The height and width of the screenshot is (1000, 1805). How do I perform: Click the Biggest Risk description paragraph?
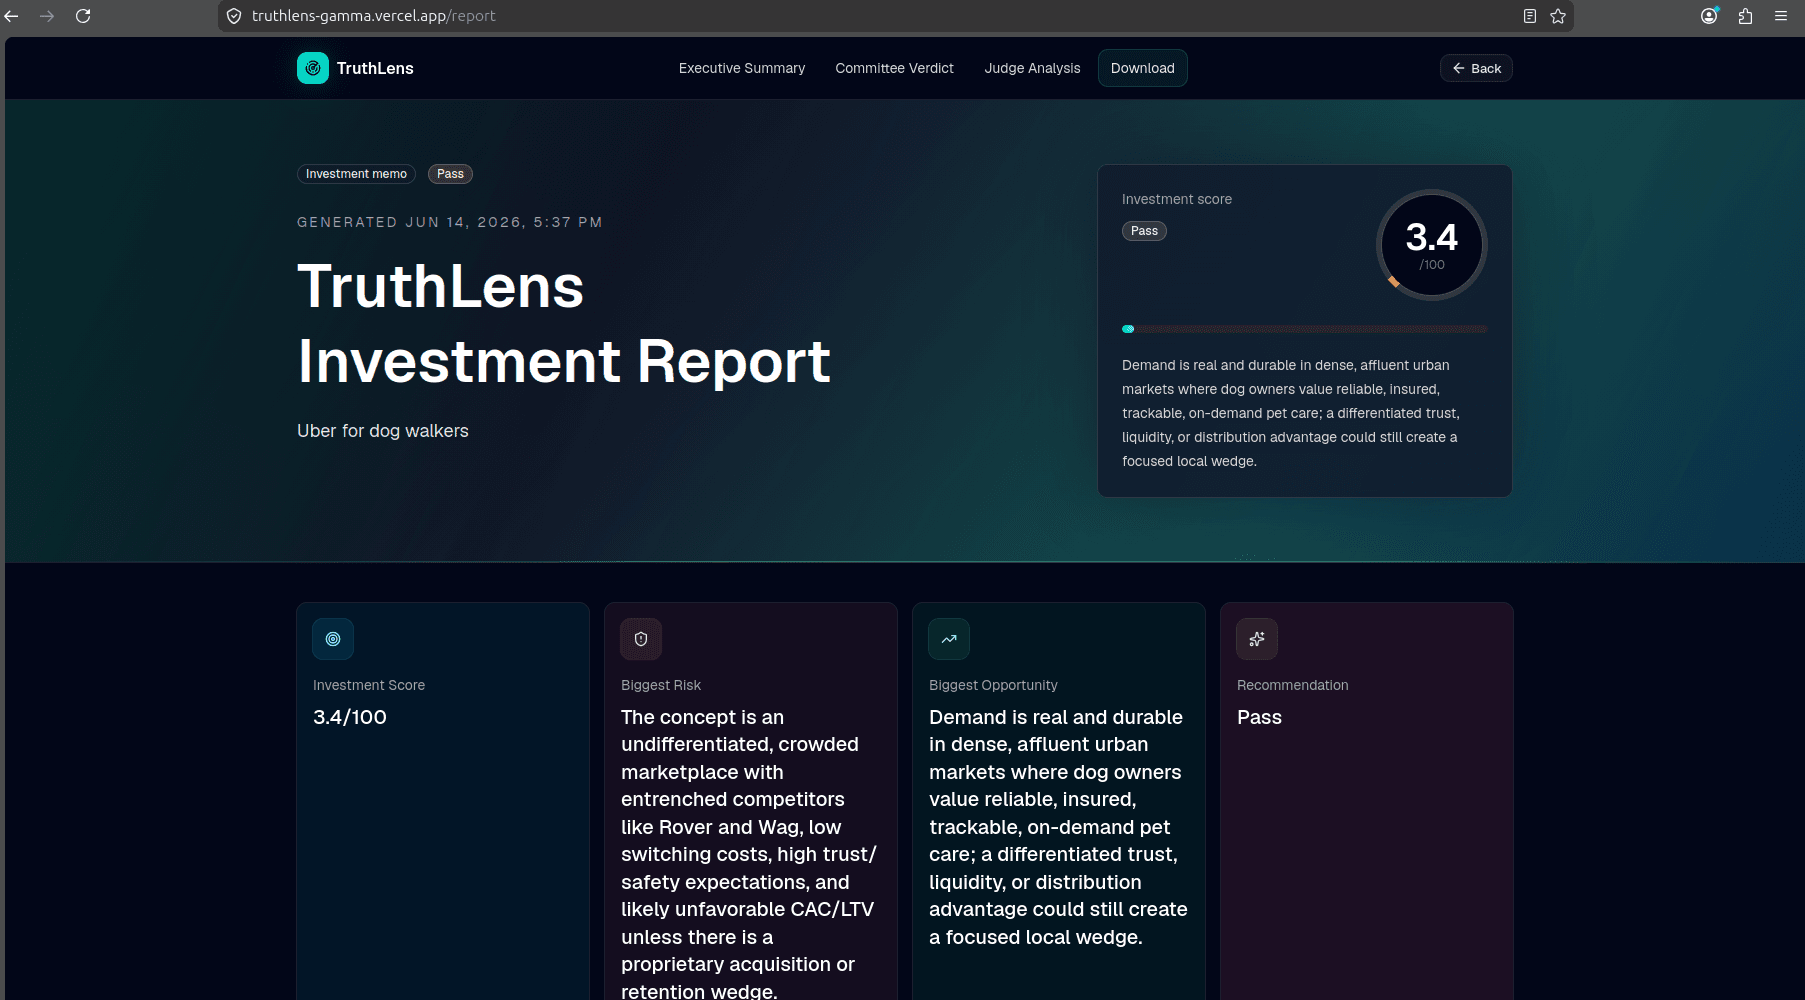click(x=749, y=854)
